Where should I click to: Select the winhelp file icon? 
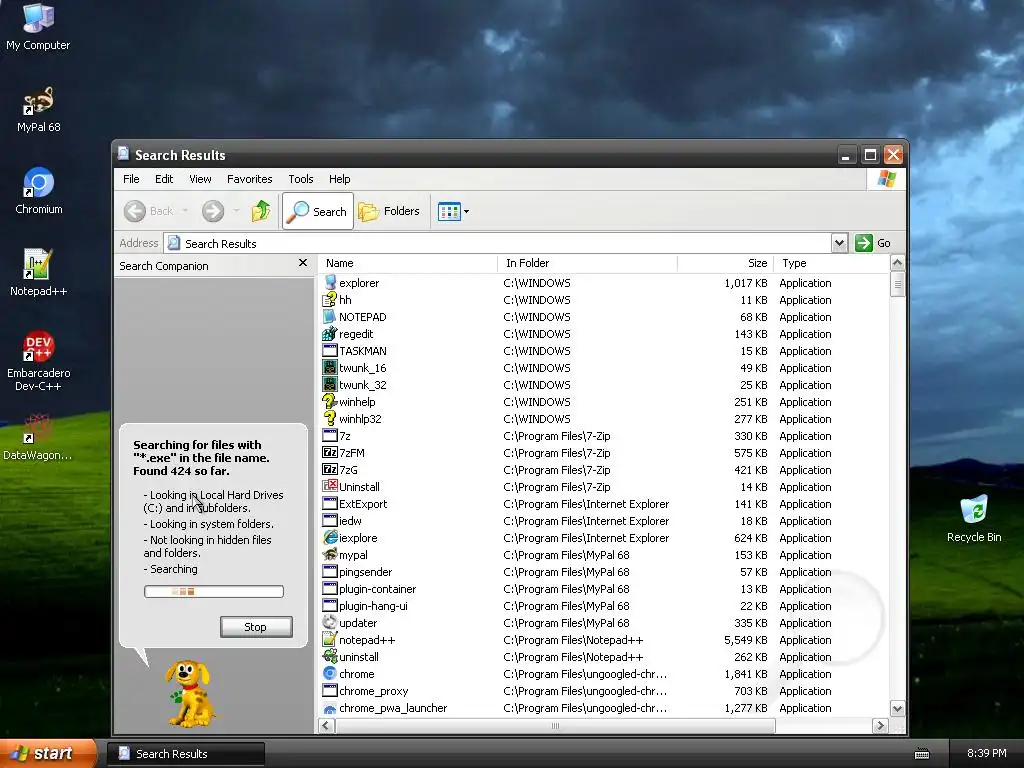(330, 402)
